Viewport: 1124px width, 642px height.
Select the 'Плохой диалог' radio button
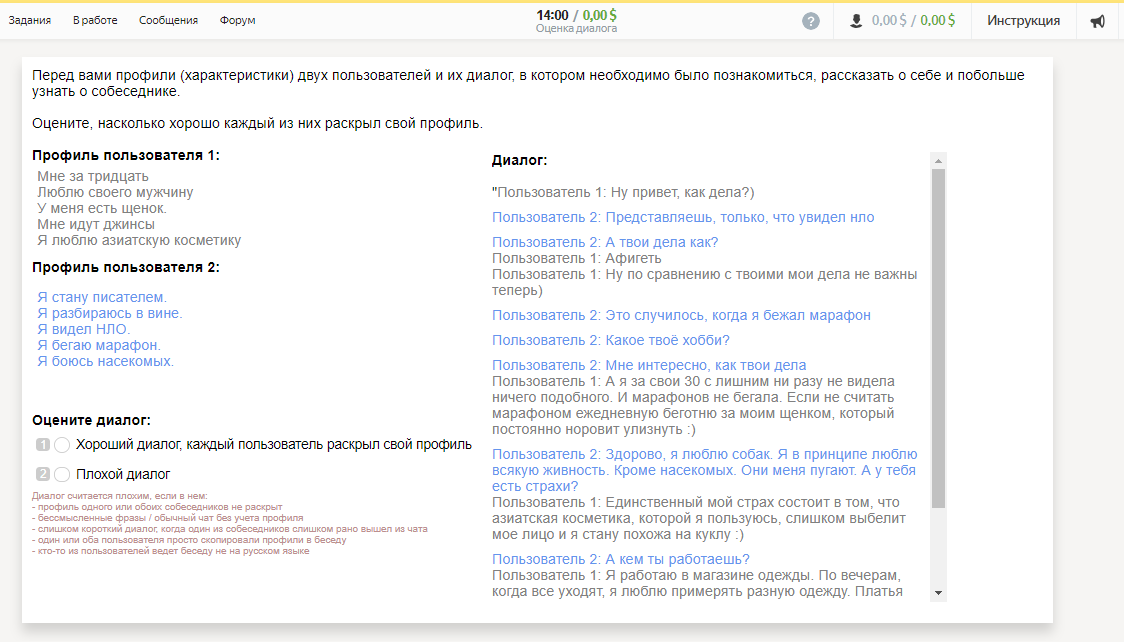point(62,474)
